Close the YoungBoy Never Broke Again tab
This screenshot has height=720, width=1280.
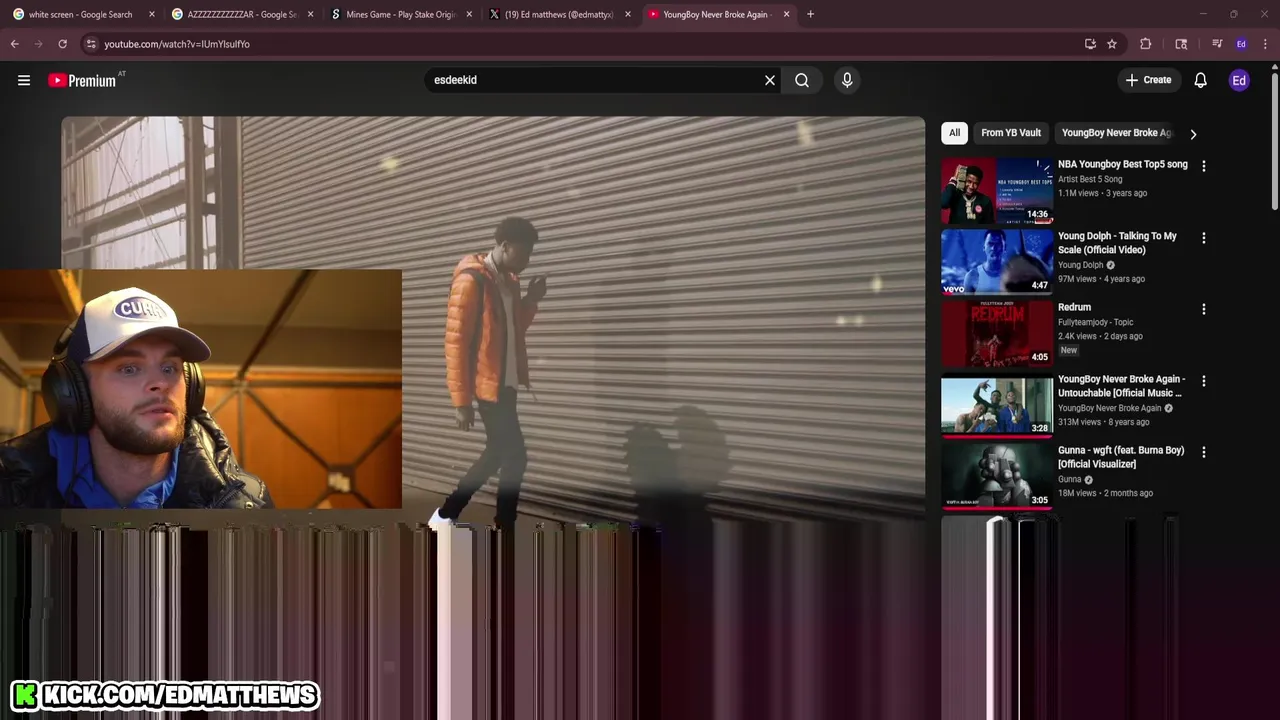[x=786, y=14]
